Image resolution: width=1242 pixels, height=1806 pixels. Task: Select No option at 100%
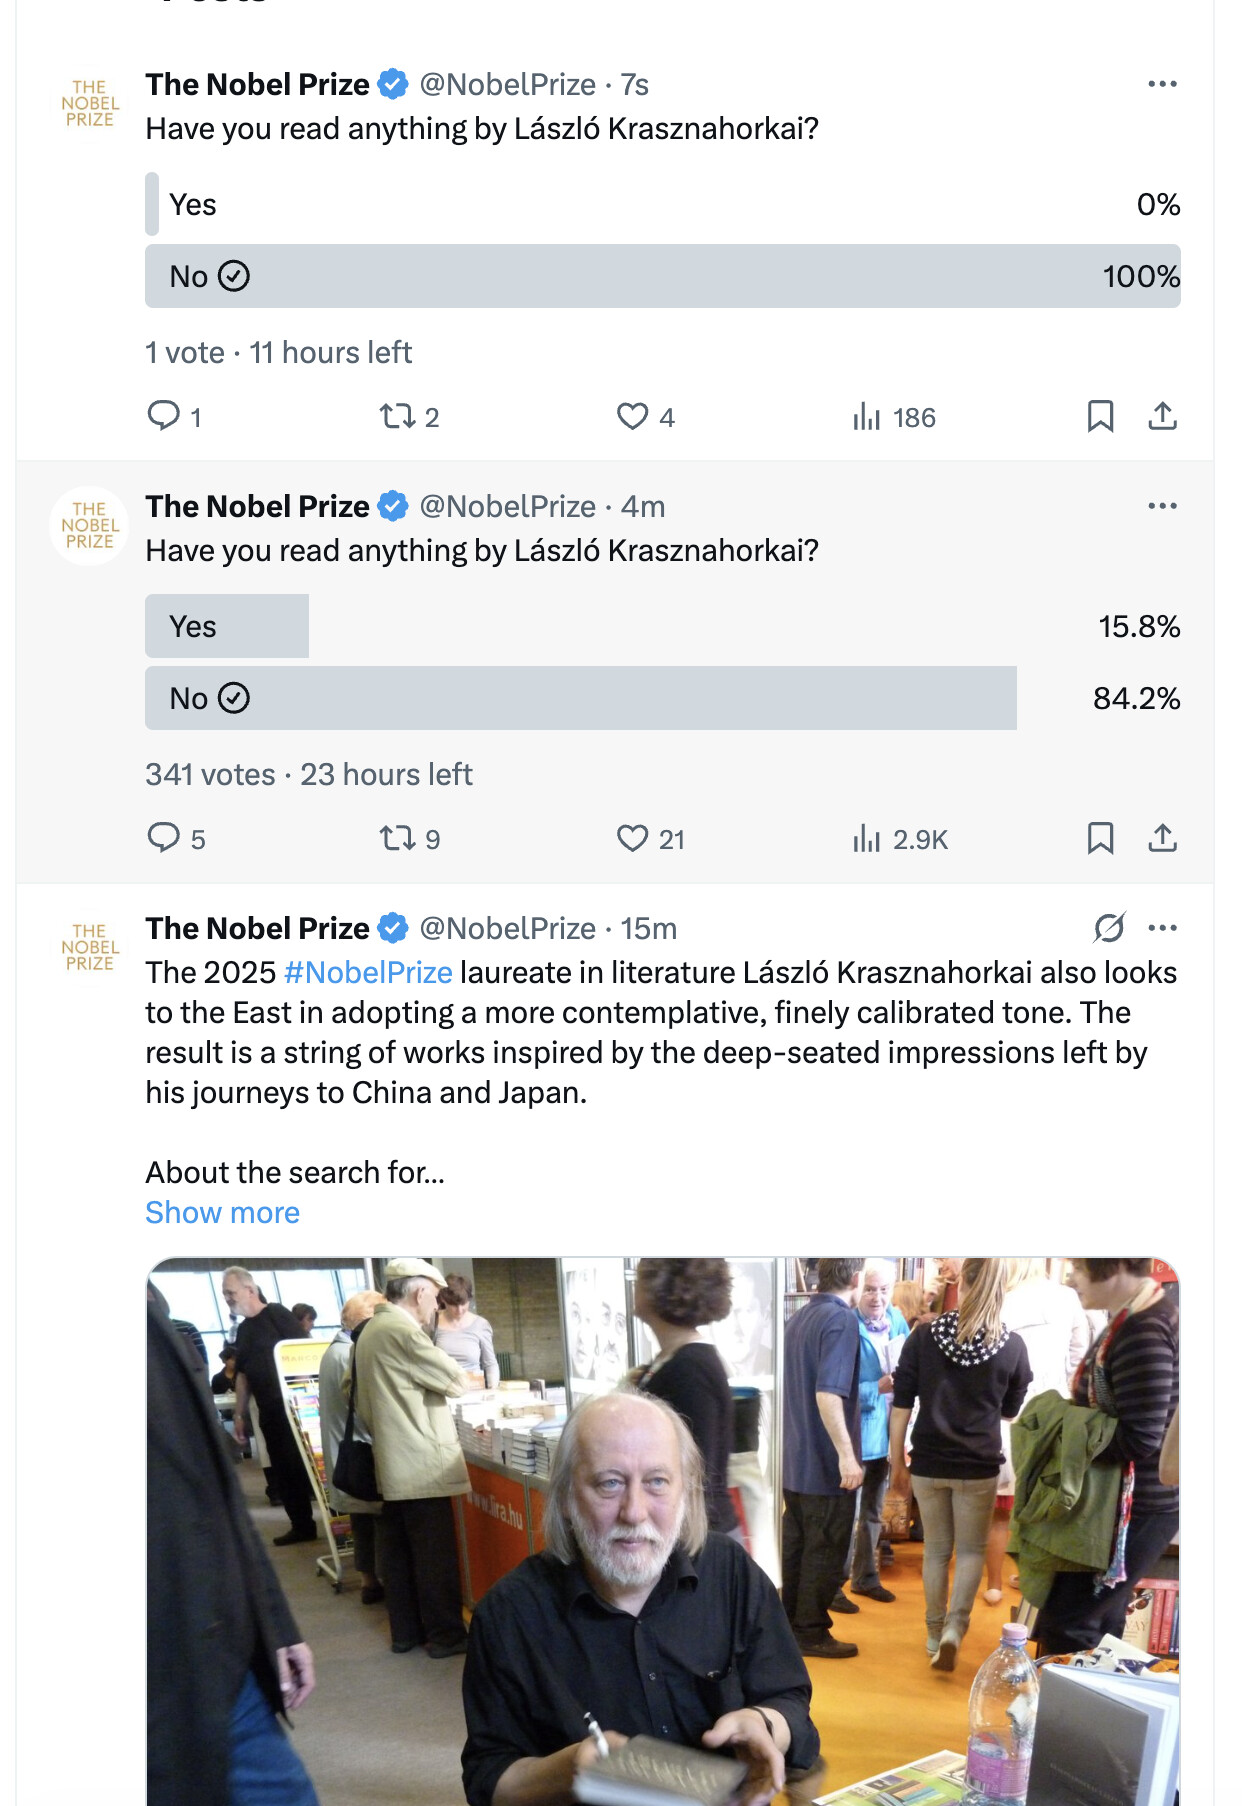pos(662,276)
